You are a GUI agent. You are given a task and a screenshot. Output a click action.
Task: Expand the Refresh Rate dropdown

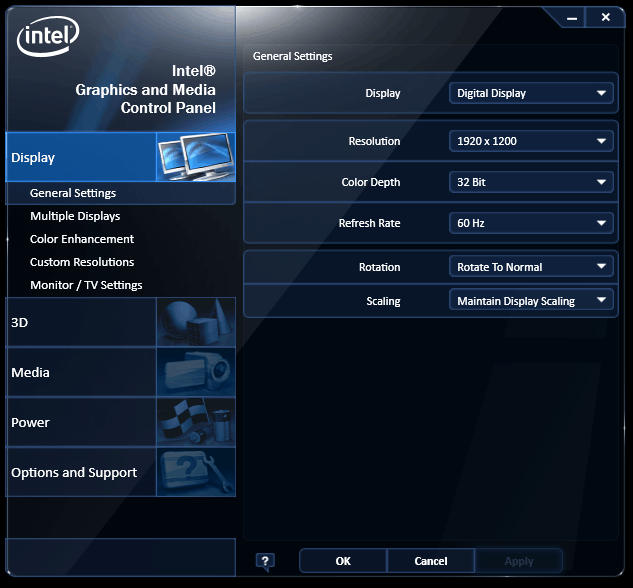531,223
